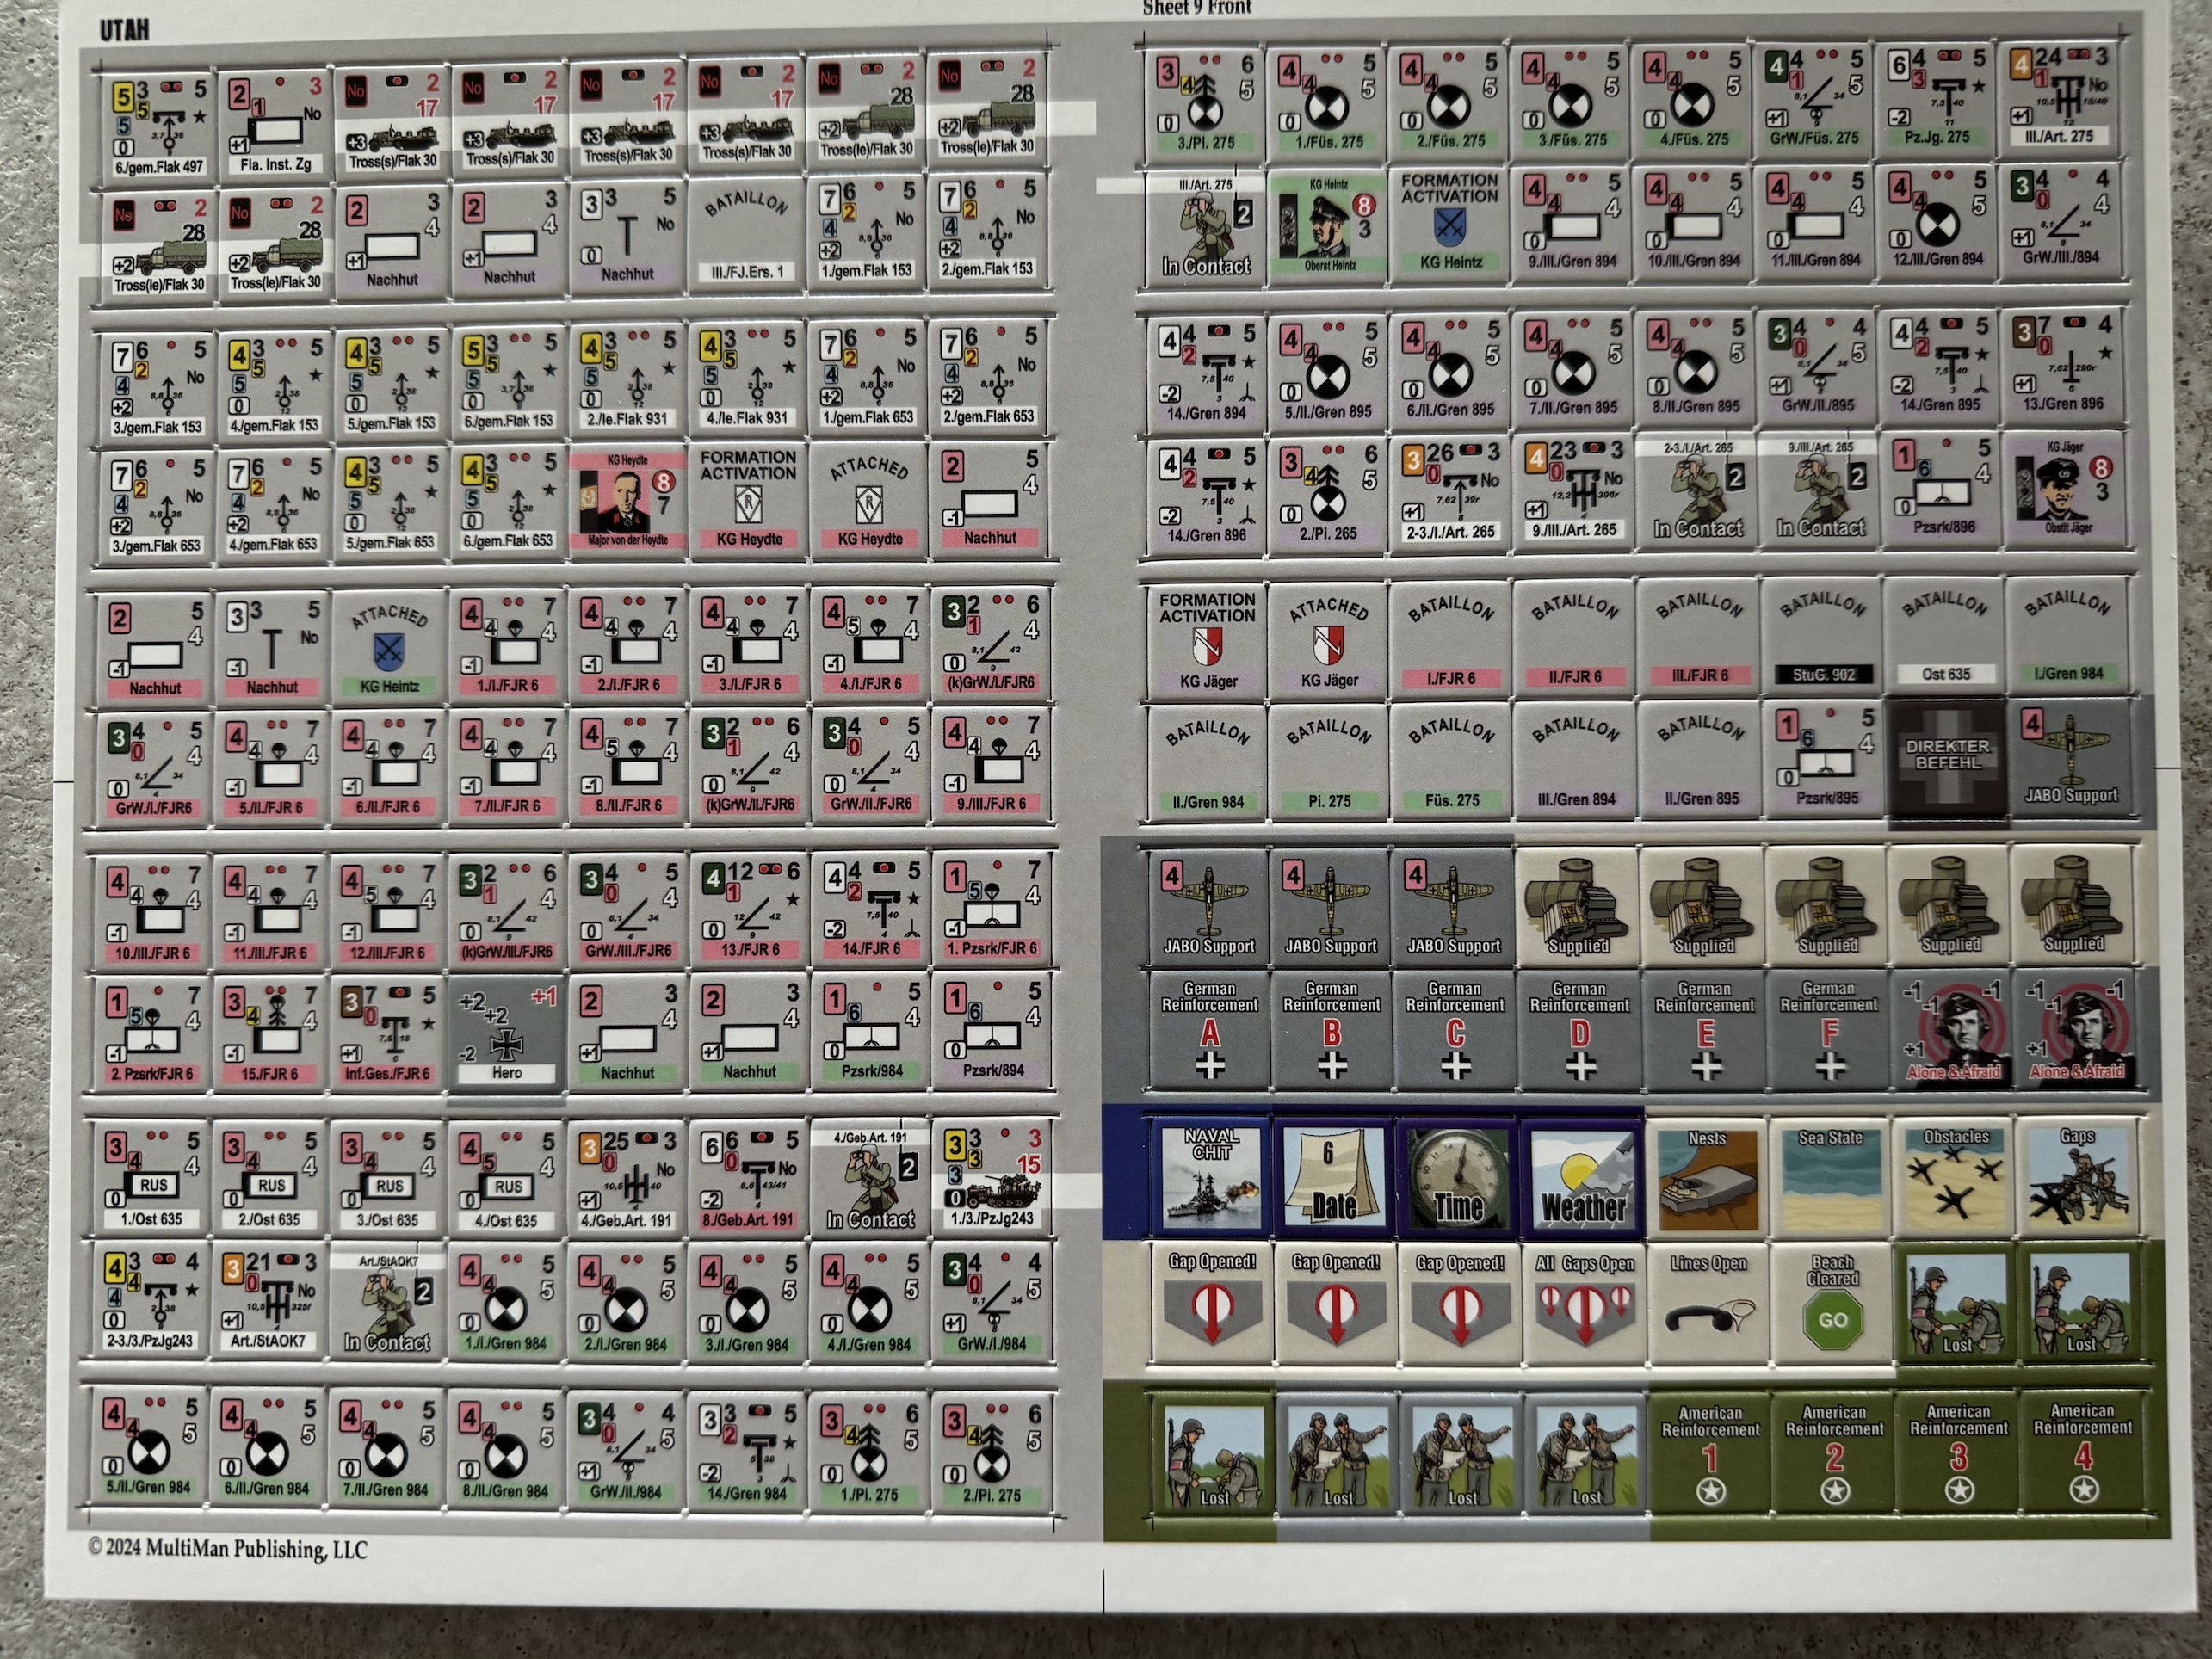The height and width of the screenshot is (1659, 2212).
Task: Select the Nests bunker counter
Action: tap(1706, 1178)
